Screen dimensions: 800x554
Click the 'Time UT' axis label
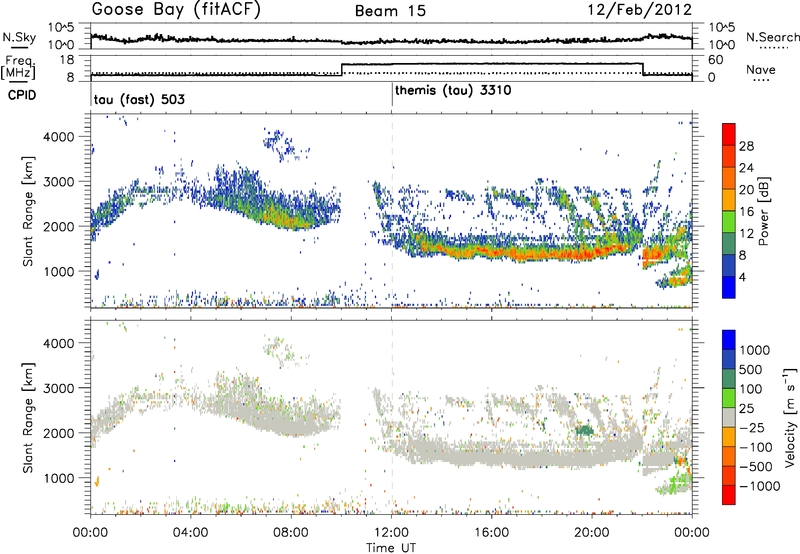pyautogui.click(x=391, y=548)
